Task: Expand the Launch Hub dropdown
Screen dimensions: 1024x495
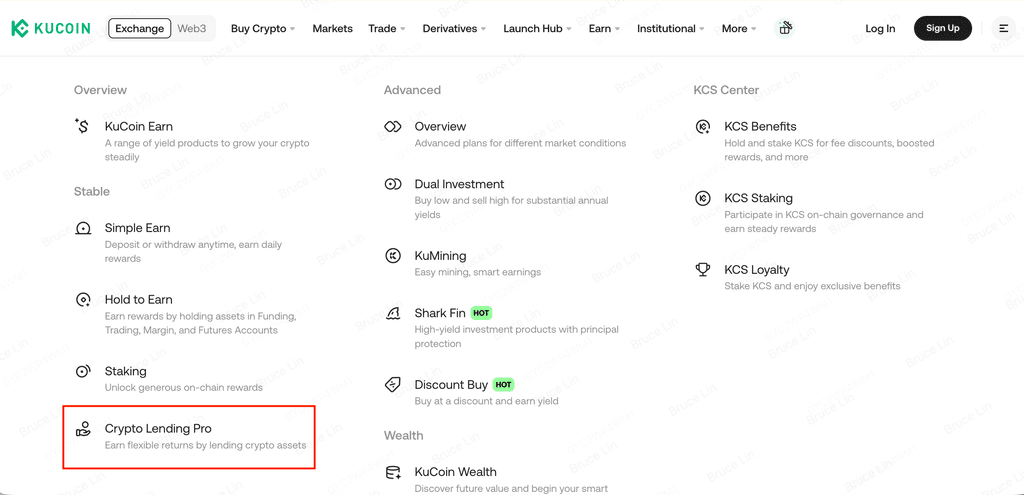Action: click(x=537, y=29)
